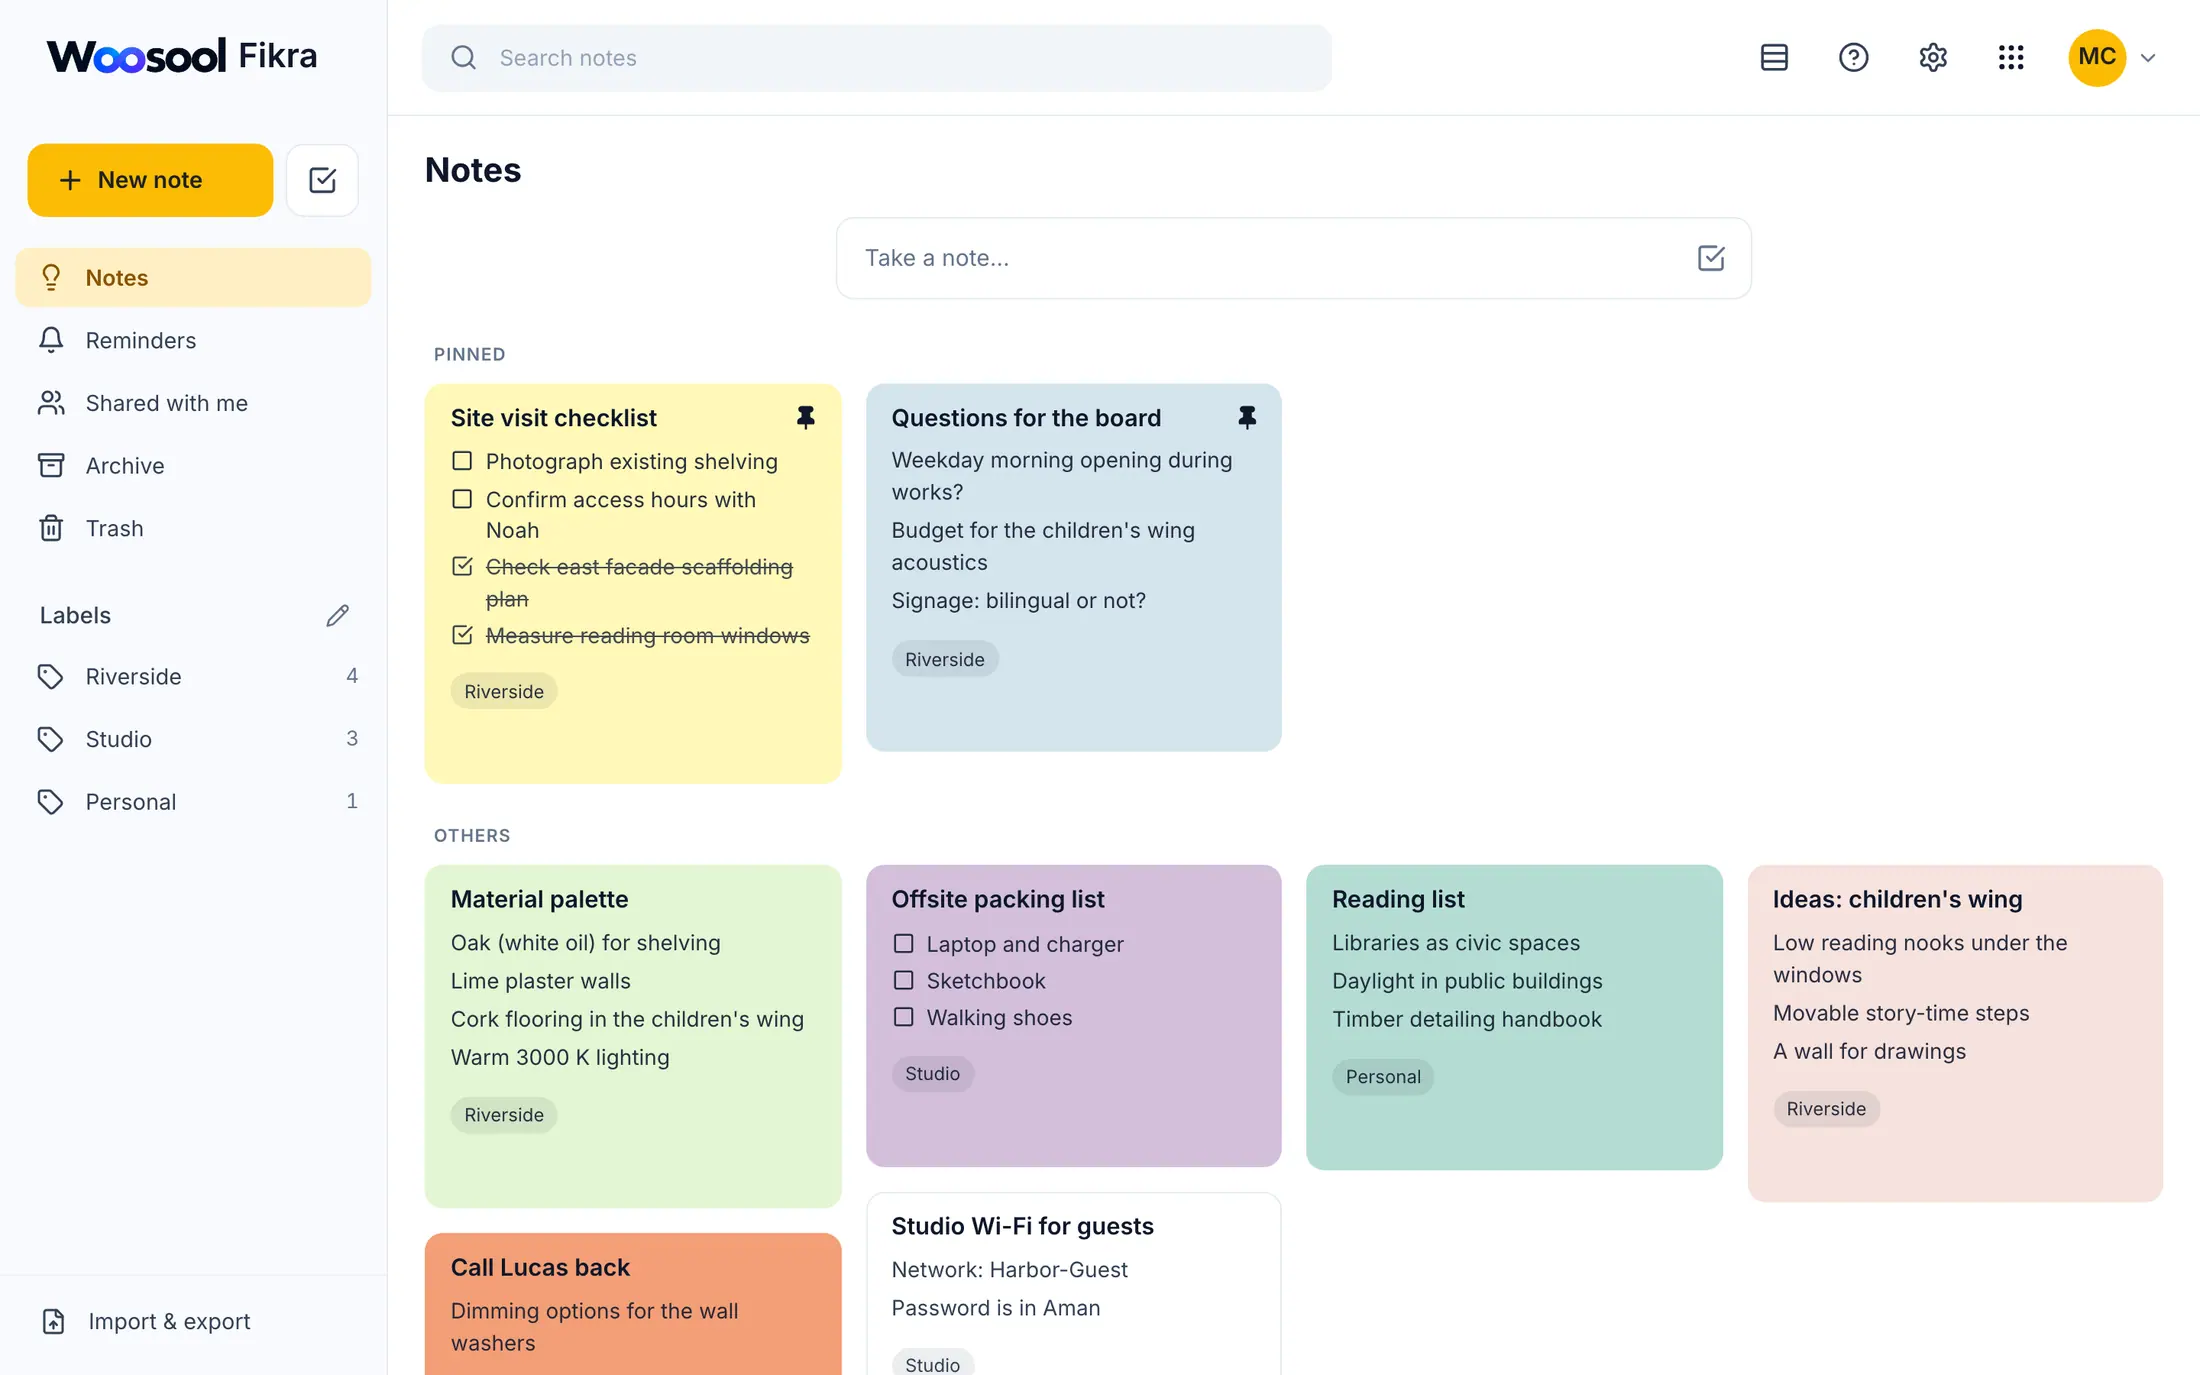
Task: Open the Reading list note title
Action: point(1398,899)
